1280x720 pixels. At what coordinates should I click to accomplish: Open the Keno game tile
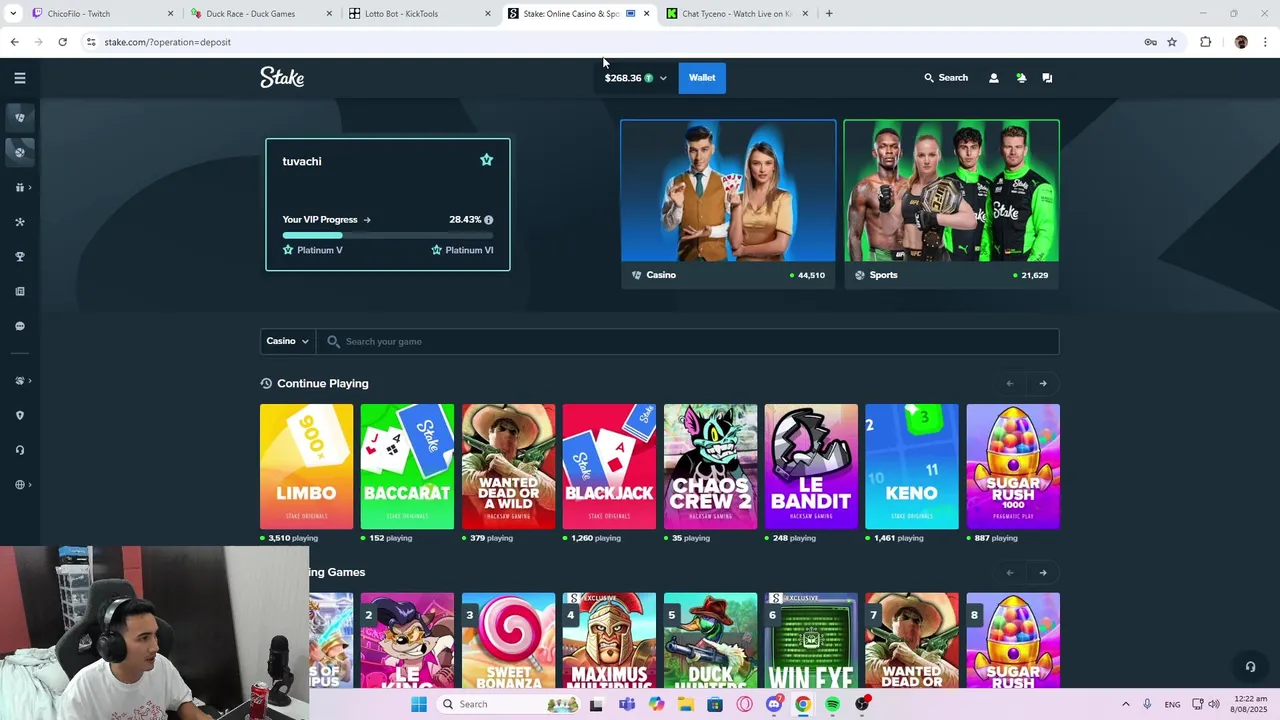912,466
